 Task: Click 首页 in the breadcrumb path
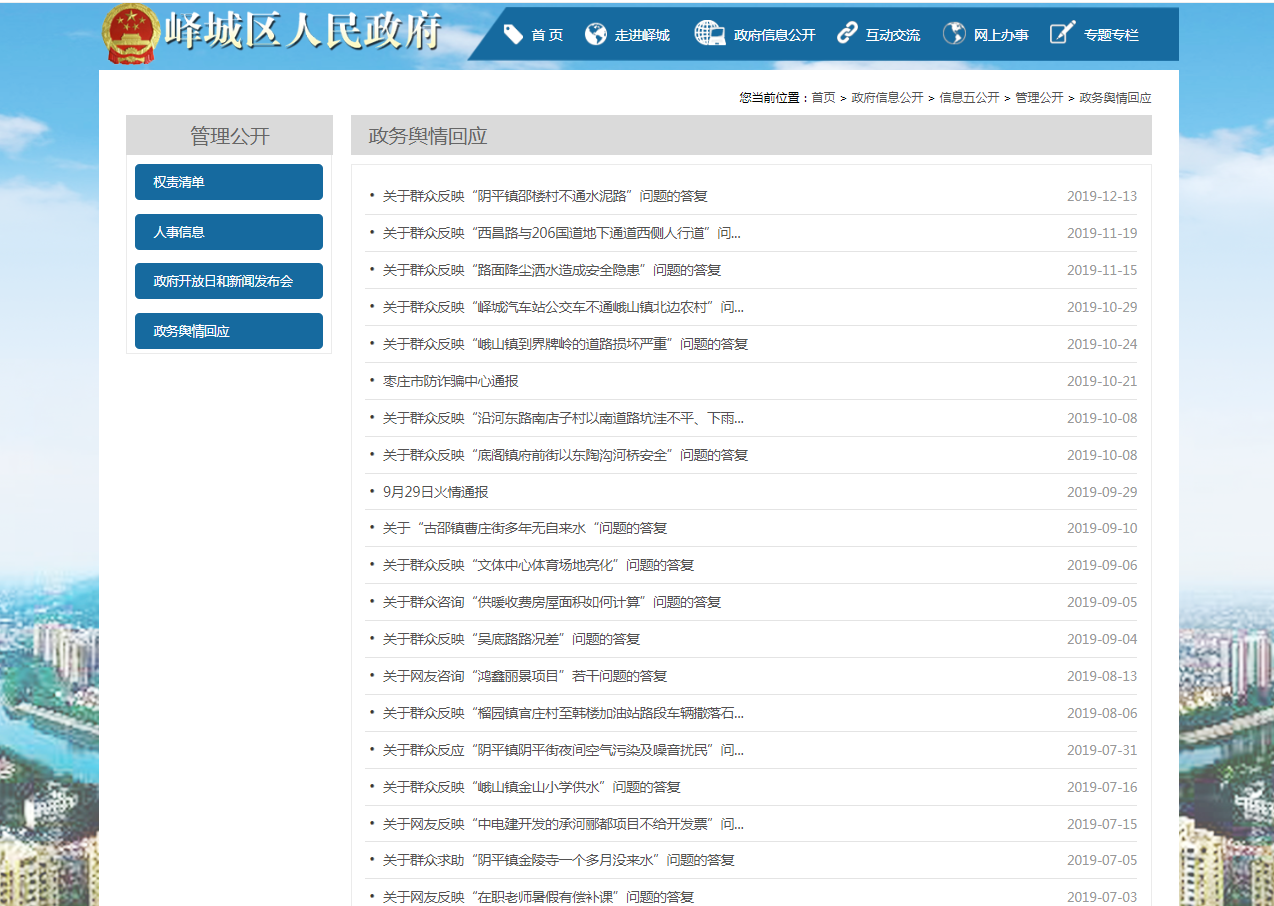(x=823, y=98)
